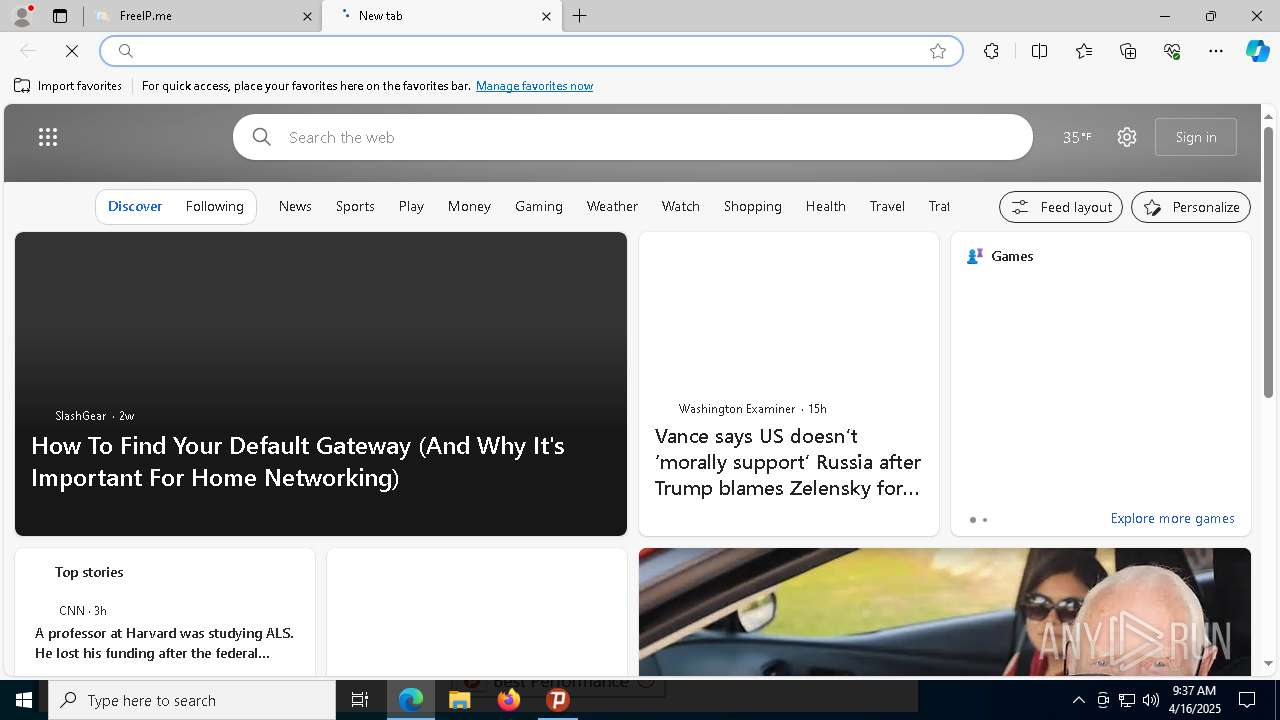Image resolution: width=1280 pixels, height=720 pixels.
Task: Click the Manage favorites now link
Action: (534, 86)
